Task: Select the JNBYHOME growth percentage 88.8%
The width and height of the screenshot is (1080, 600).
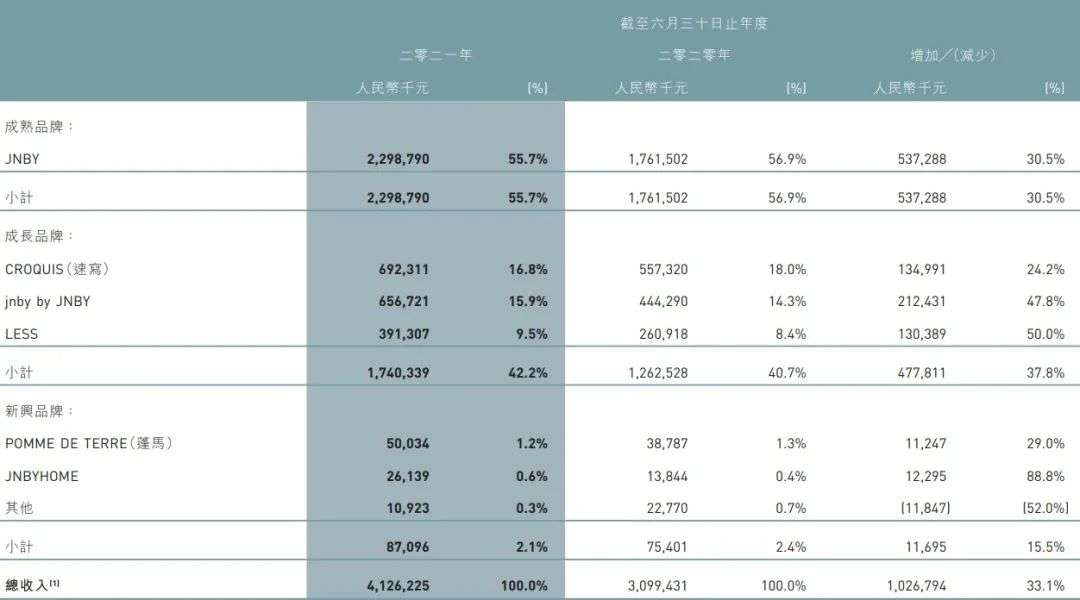Action: tap(1045, 476)
